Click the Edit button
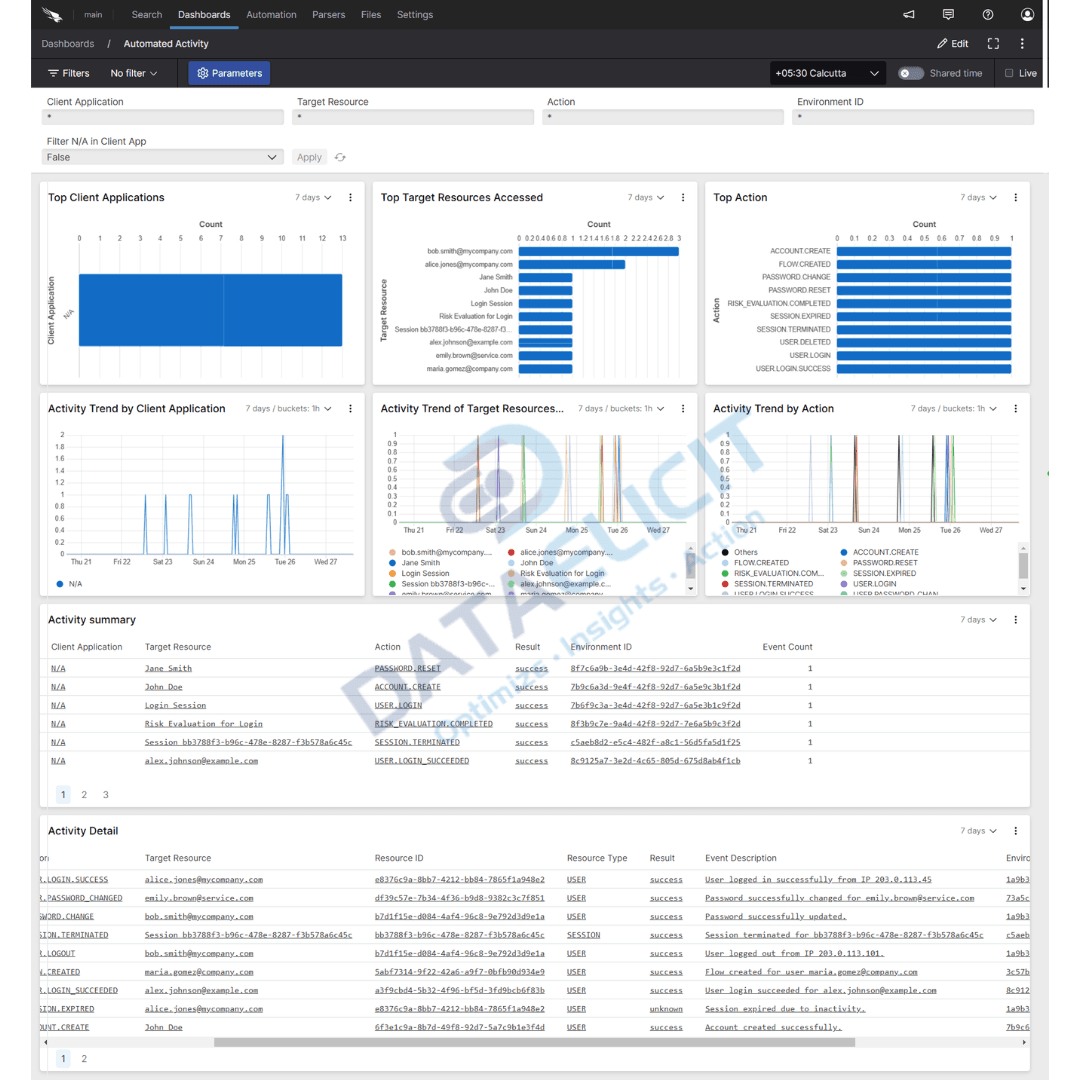This screenshot has width=1080, height=1080. click(x=951, y=43)
